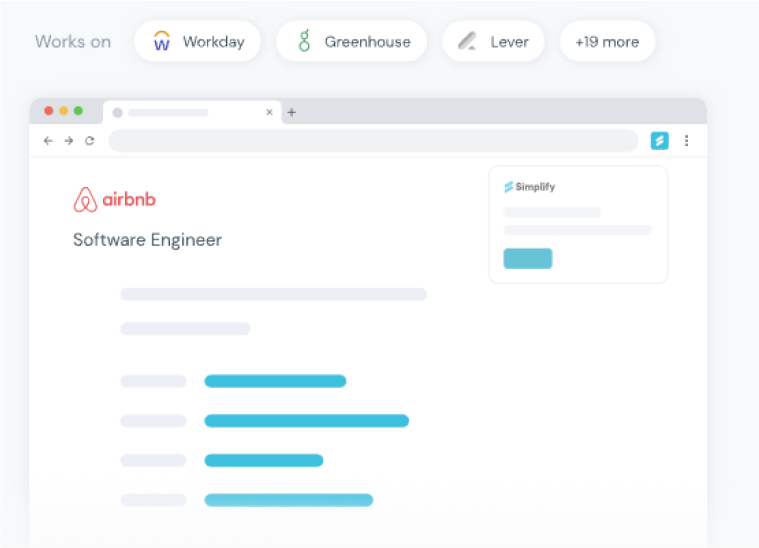The height and width of the screenshot is (548, 759).
Task: Focus the browser address bar
Action: [x=372, y=141]
